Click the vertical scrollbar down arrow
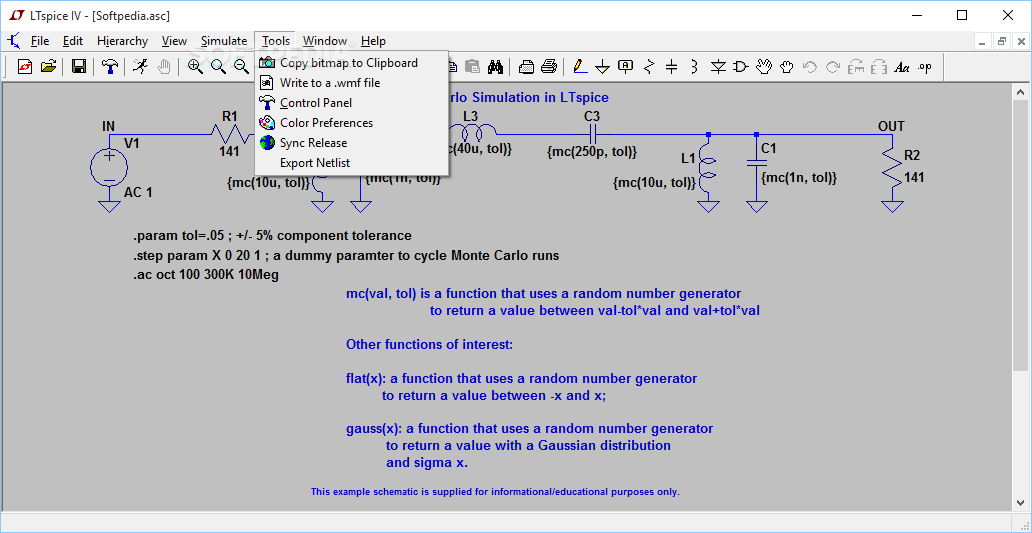 pos(1020,503)
